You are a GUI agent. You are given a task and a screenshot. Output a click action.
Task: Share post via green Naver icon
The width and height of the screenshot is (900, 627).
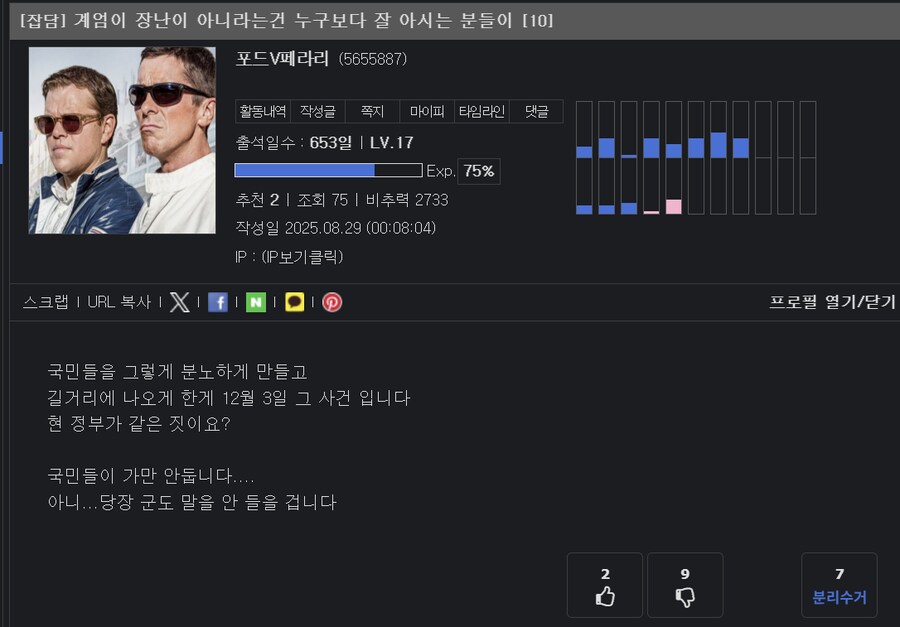[256, 302]
